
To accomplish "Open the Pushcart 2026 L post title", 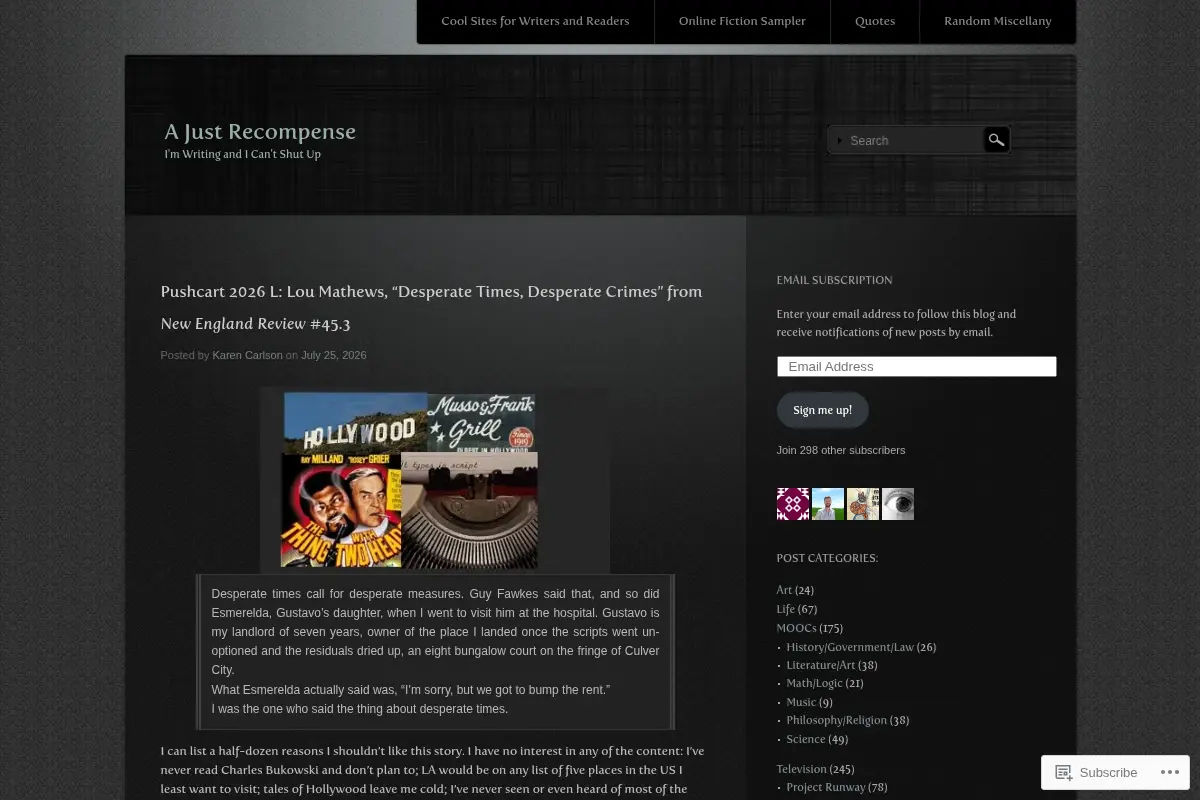I will (432, 307).
